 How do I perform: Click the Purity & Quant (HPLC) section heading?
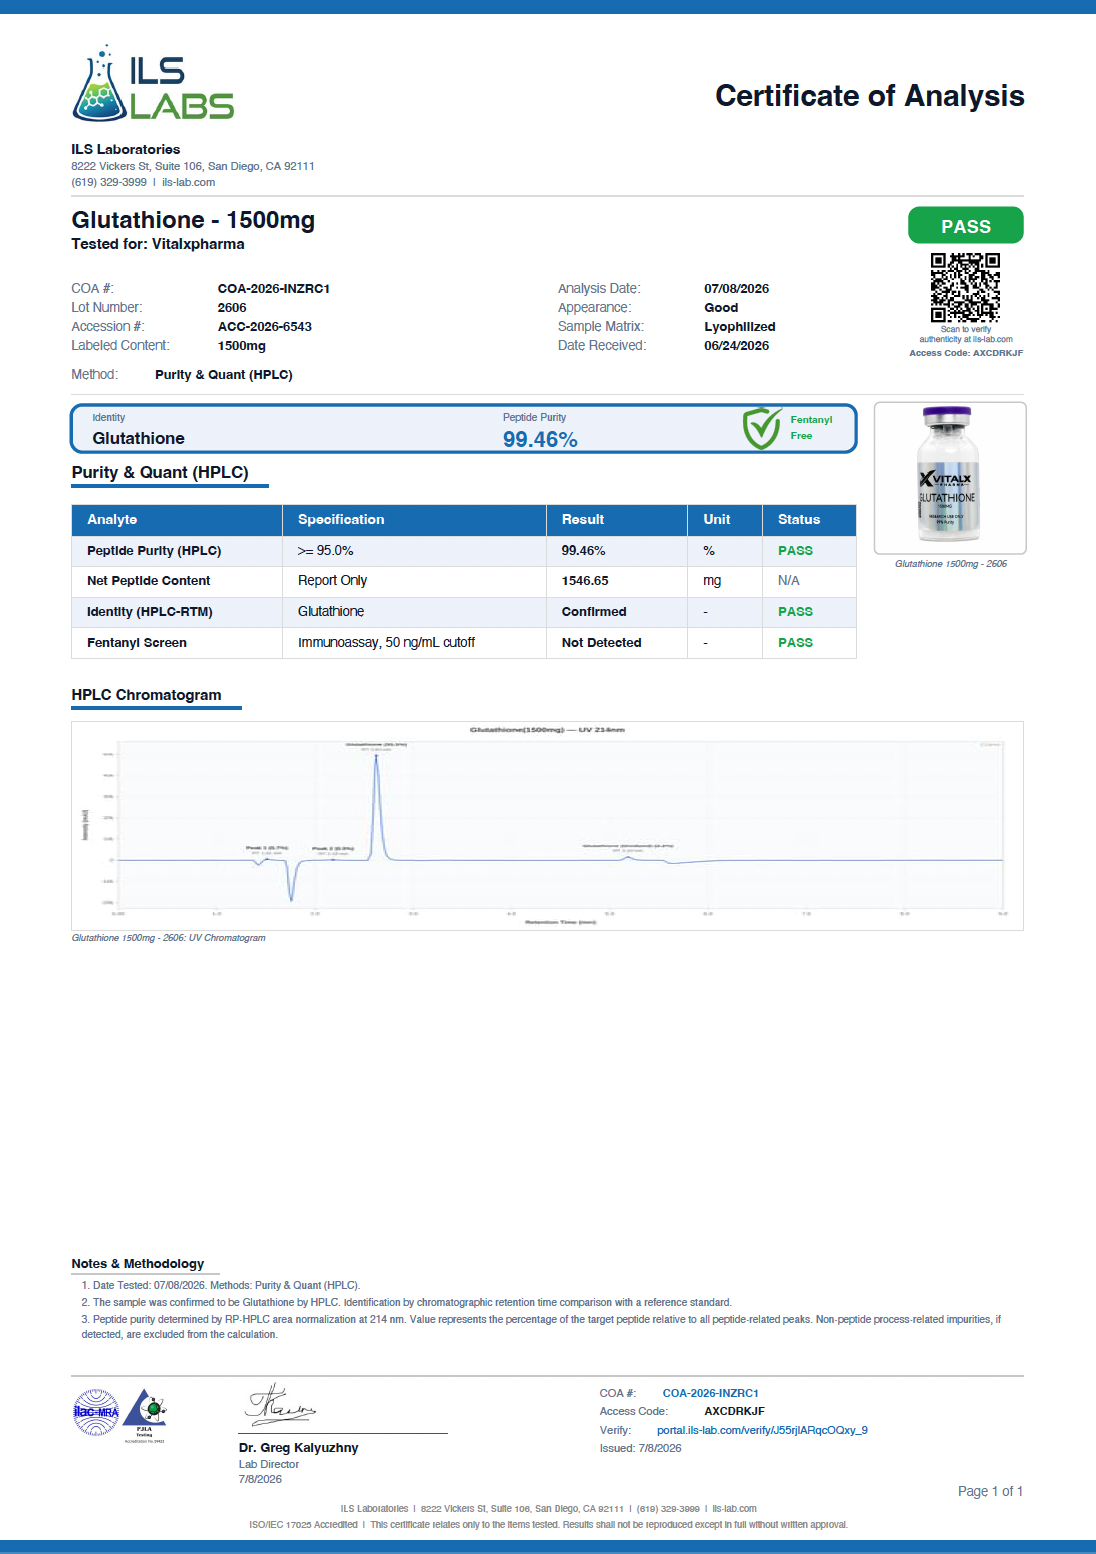tap(160, 472)
